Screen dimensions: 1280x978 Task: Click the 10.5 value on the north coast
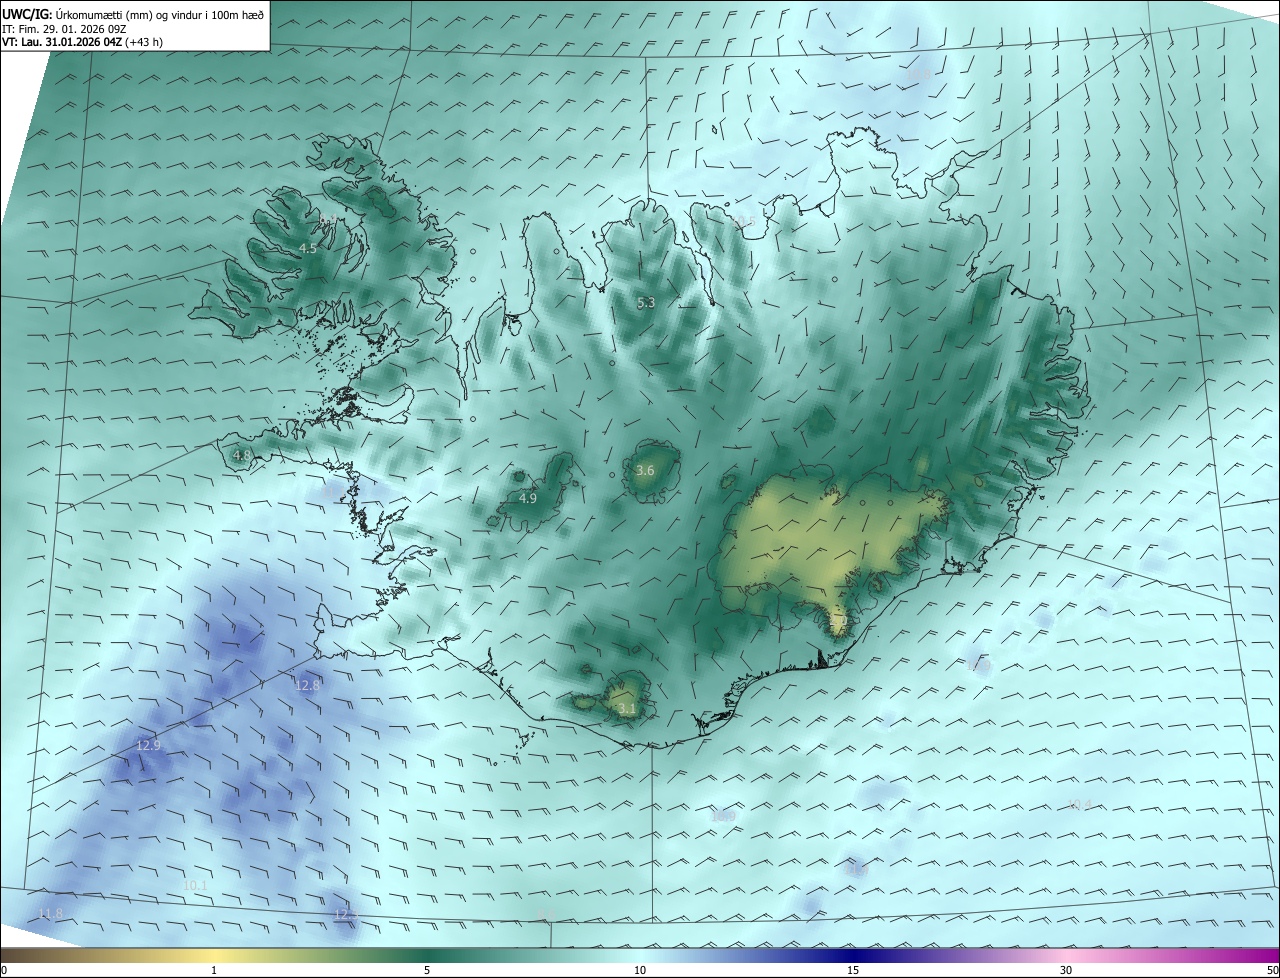[742, 221]
